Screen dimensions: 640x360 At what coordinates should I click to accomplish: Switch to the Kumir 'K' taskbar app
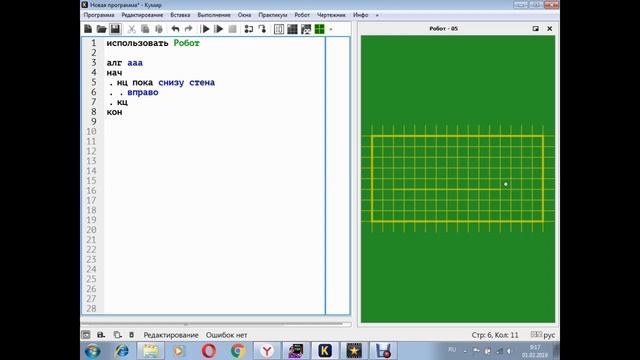point(325,351)
